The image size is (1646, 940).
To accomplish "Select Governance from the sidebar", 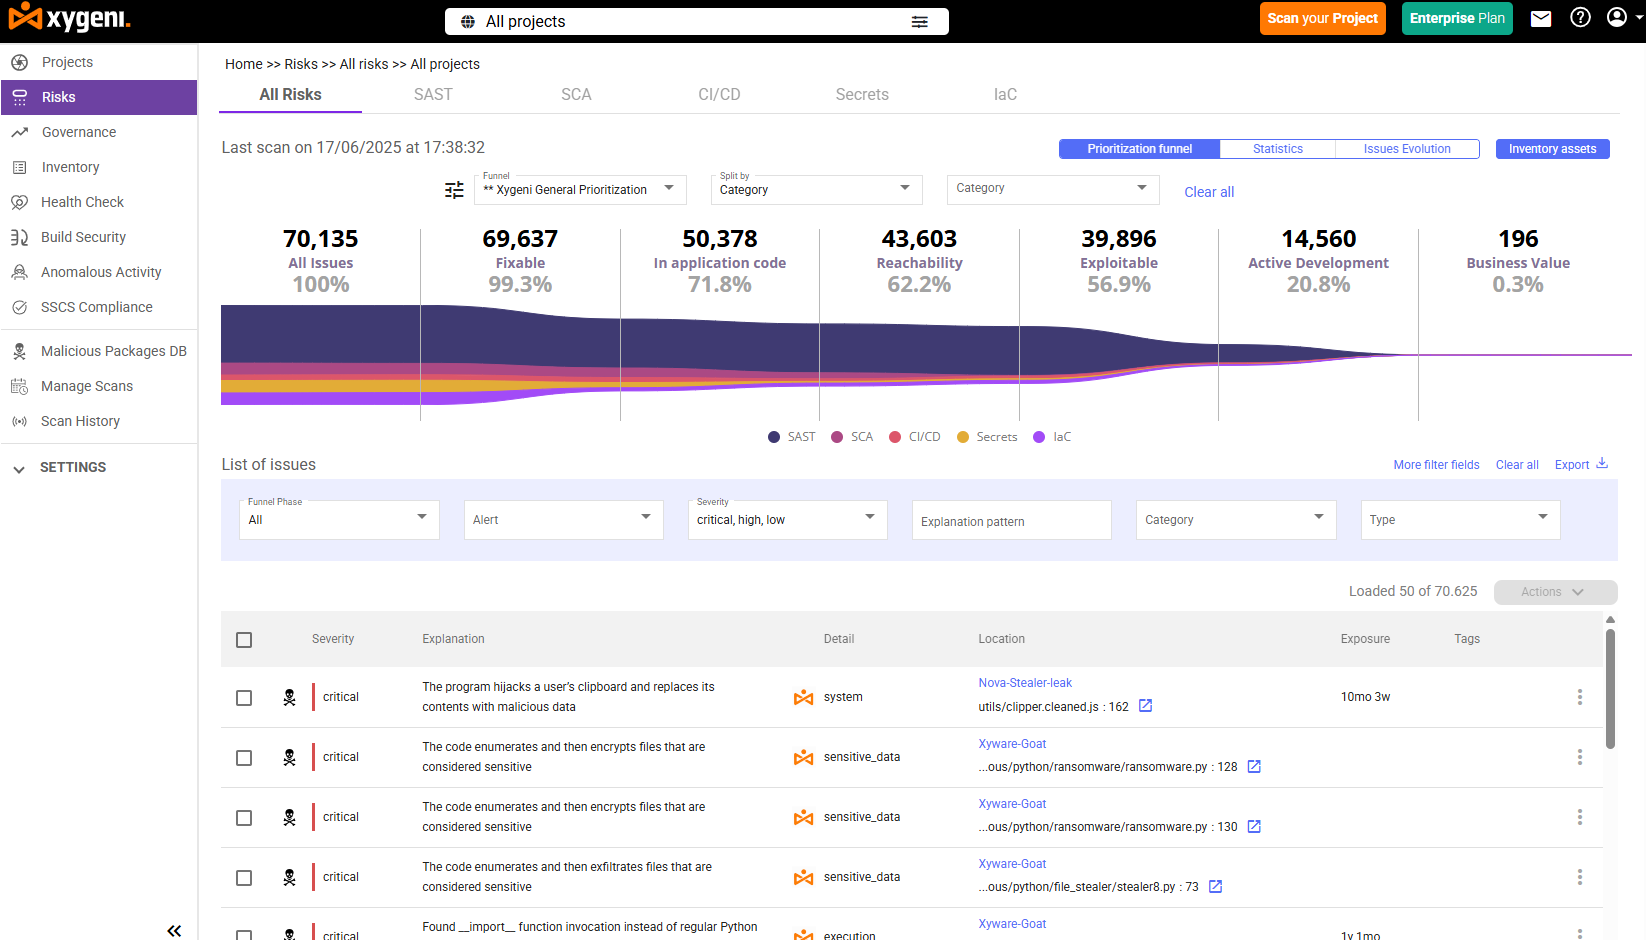I will pyautogui.click(x=79, y=132).
